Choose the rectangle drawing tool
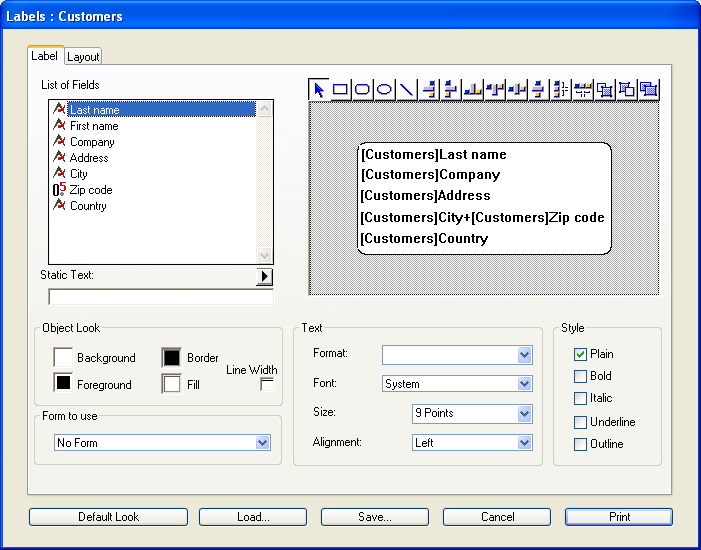 [341, 90]
